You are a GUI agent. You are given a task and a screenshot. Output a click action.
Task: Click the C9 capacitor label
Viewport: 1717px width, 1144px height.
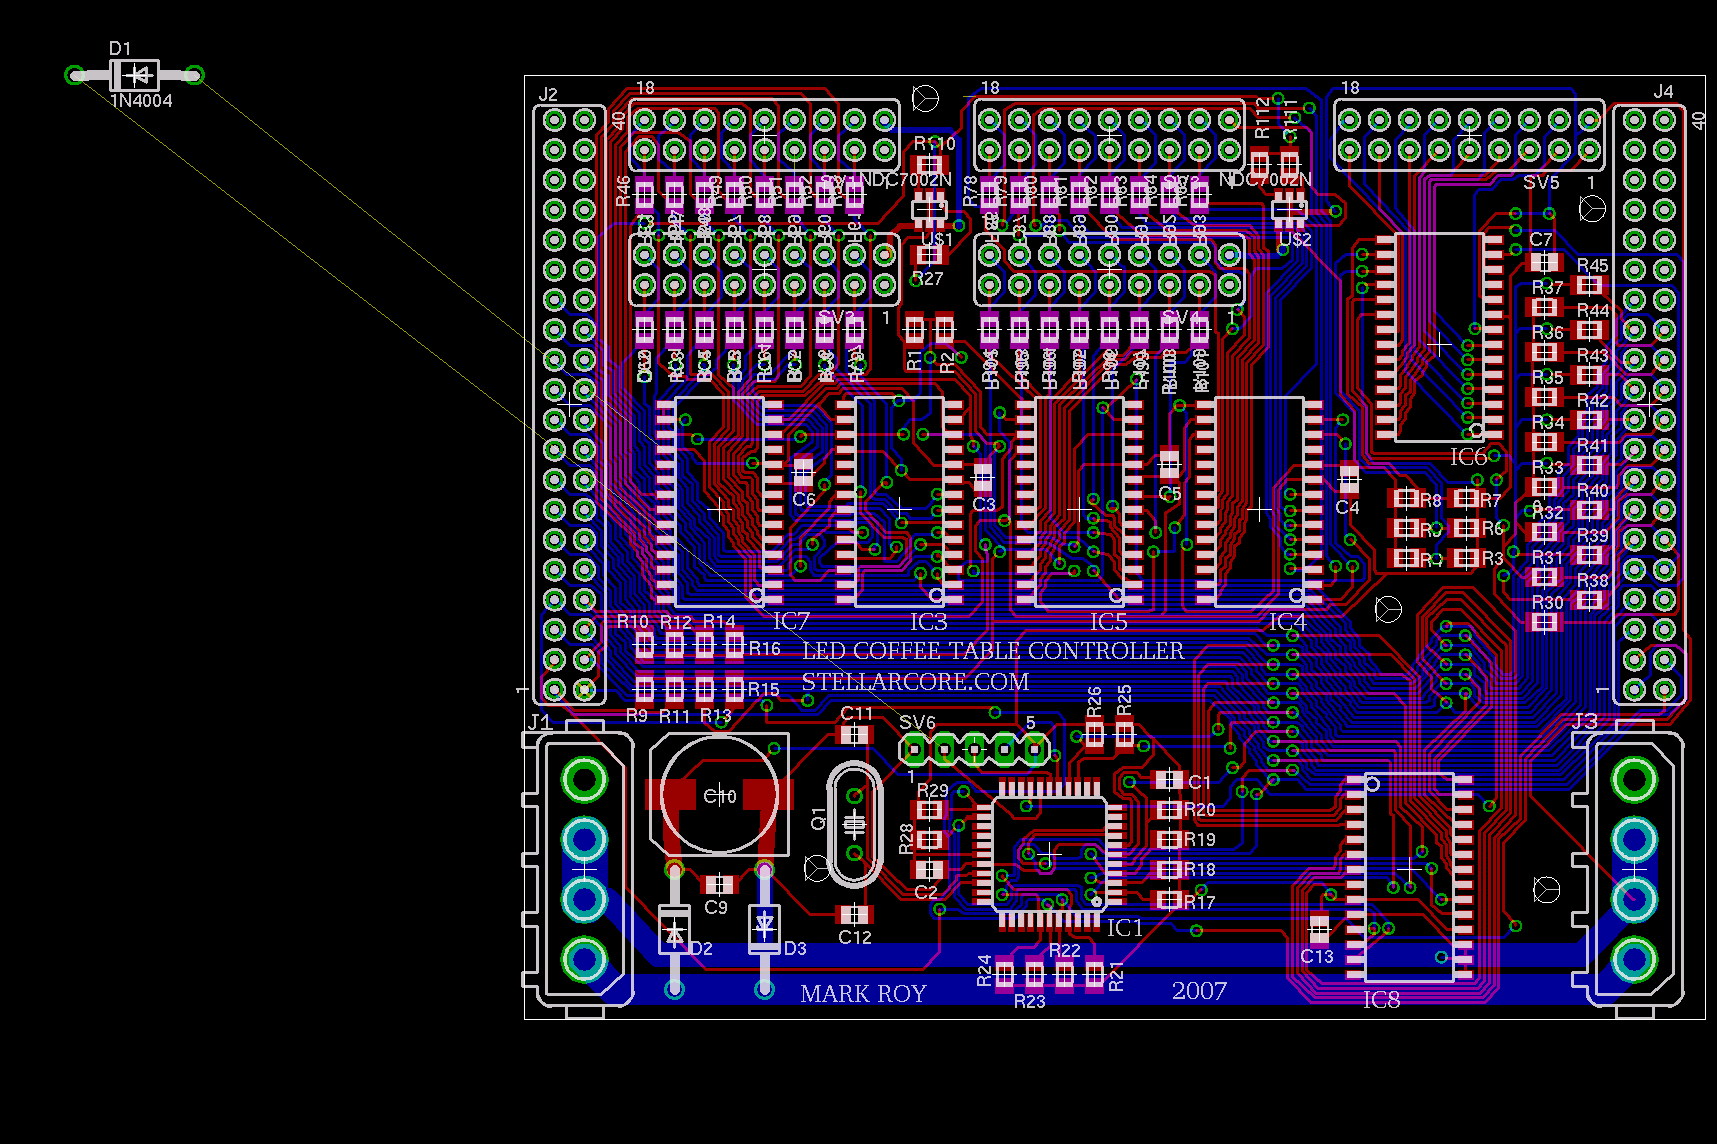point(716,908)
